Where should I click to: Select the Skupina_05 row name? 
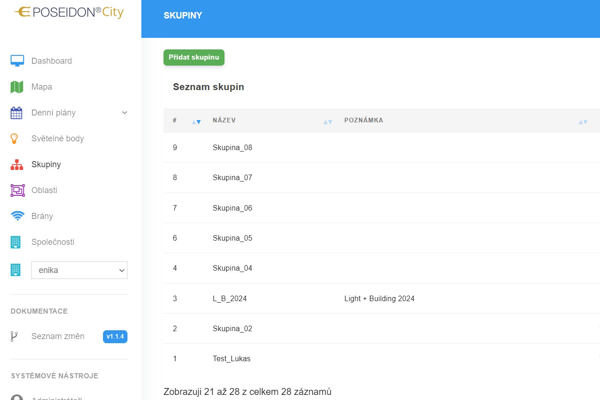tap(232, 238)
